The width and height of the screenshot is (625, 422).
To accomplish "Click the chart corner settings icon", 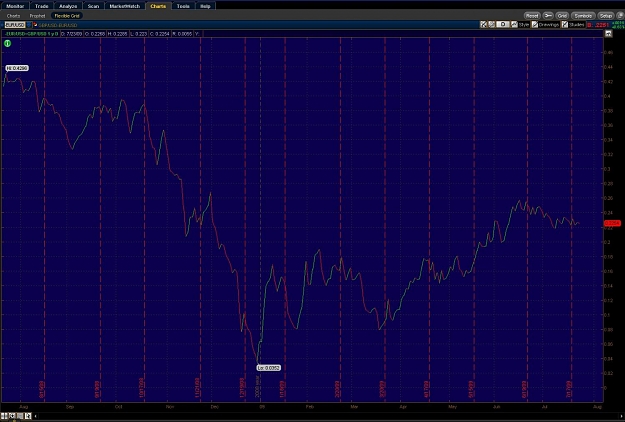I will tap(608, 34).
